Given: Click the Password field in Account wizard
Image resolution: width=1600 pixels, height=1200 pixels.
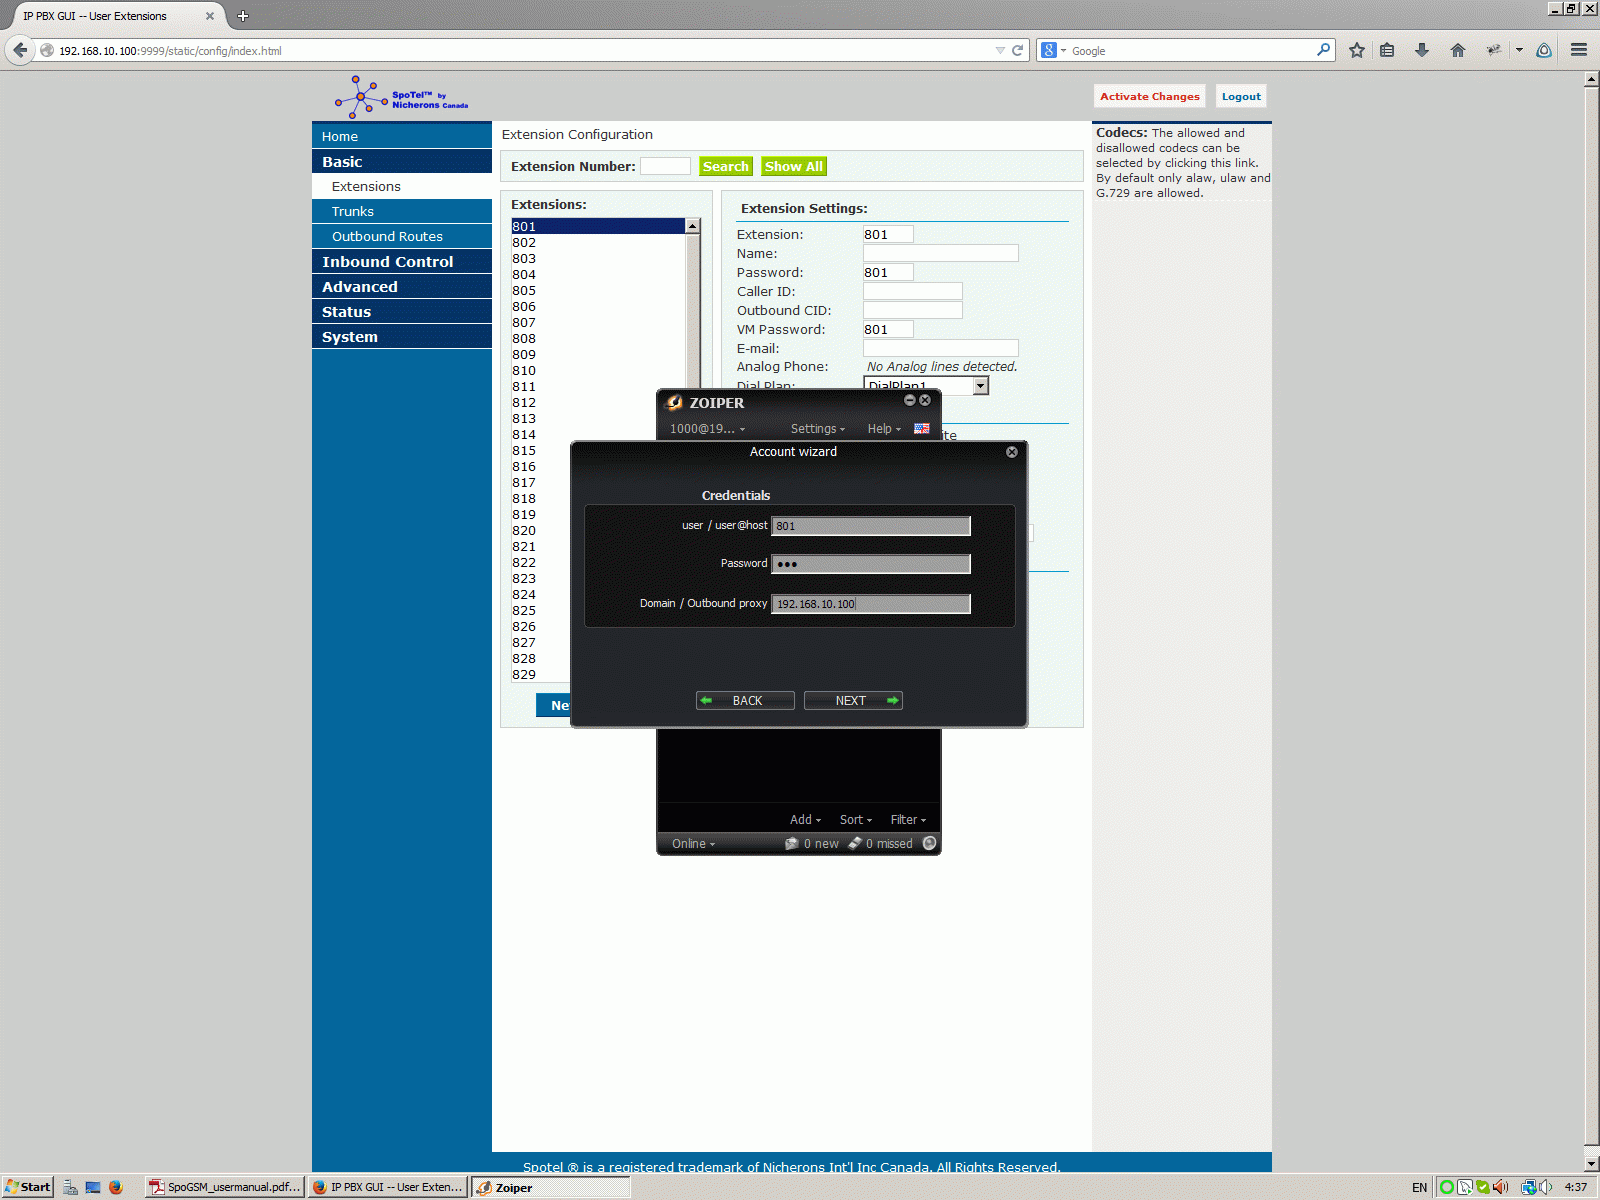Looking at the screenshot, I should pos(871,564).
